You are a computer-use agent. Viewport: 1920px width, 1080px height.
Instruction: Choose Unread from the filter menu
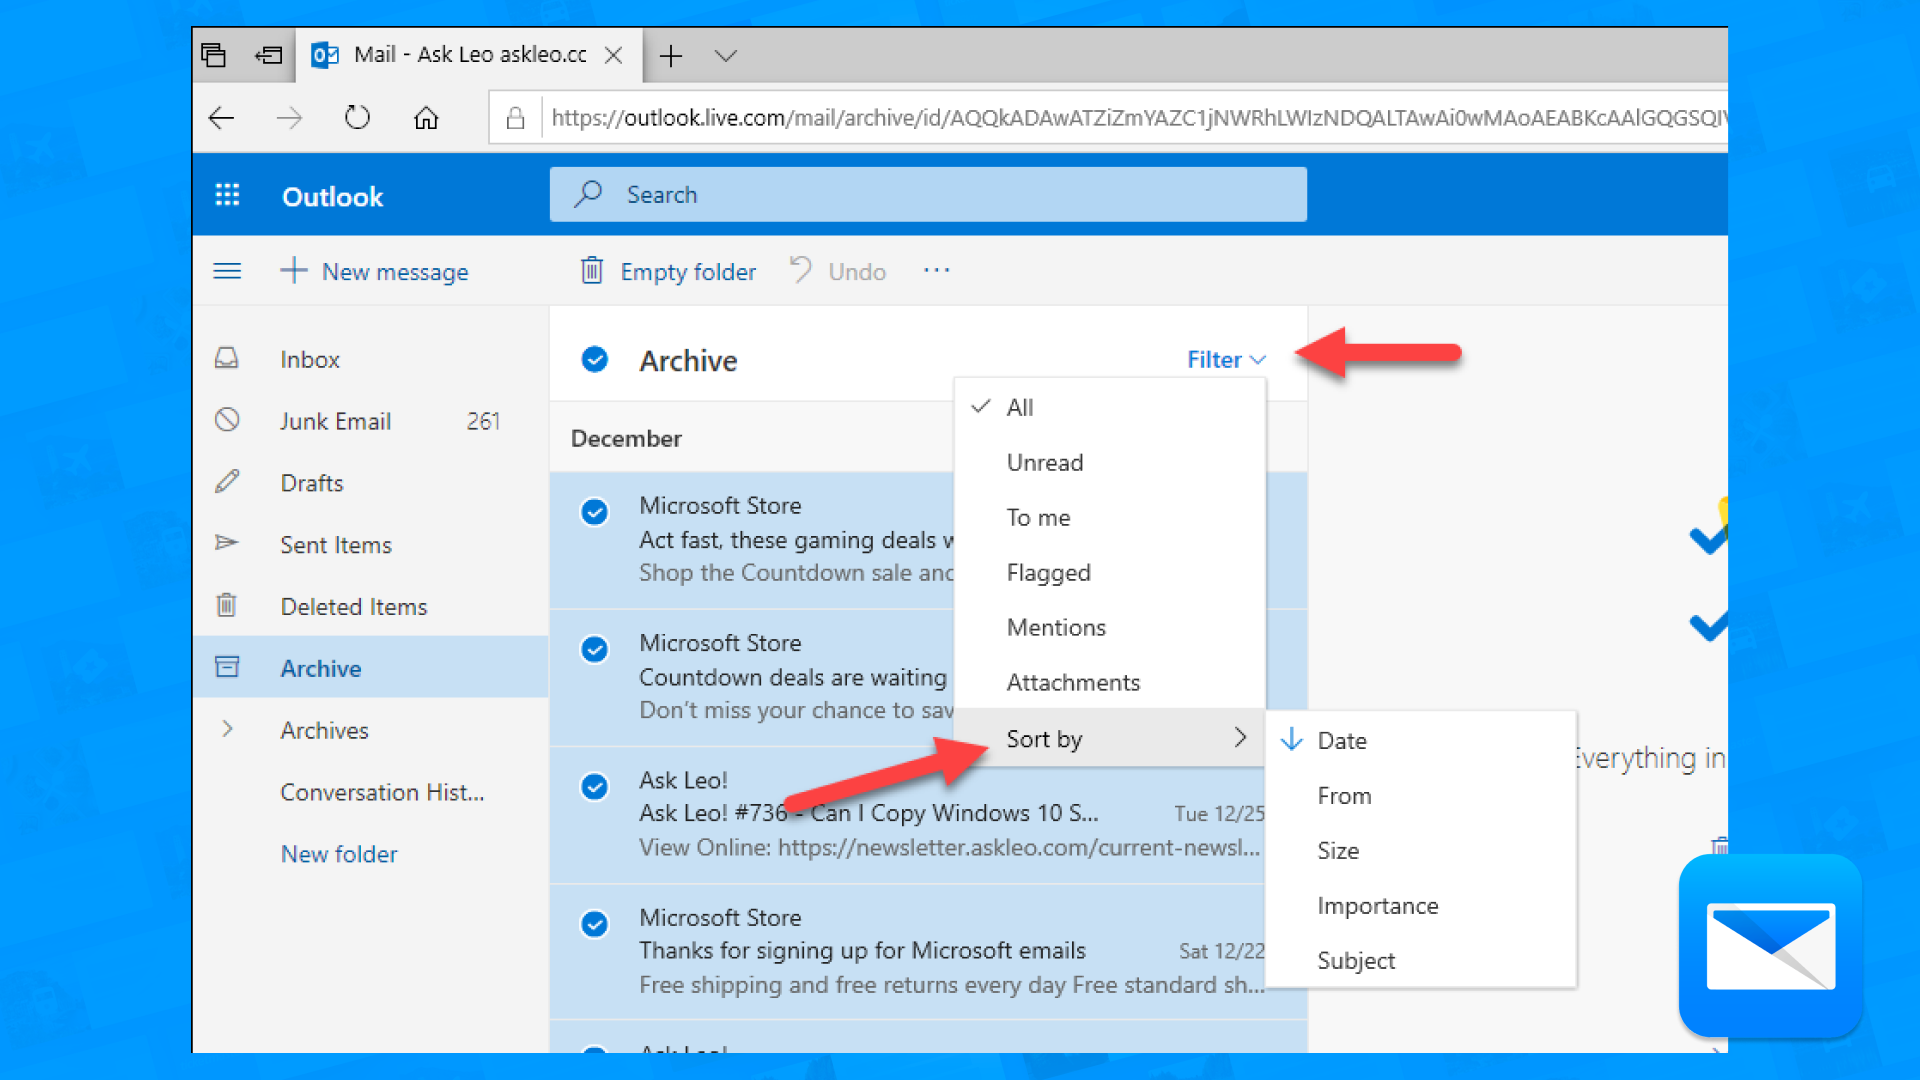tap(1044, 462)
